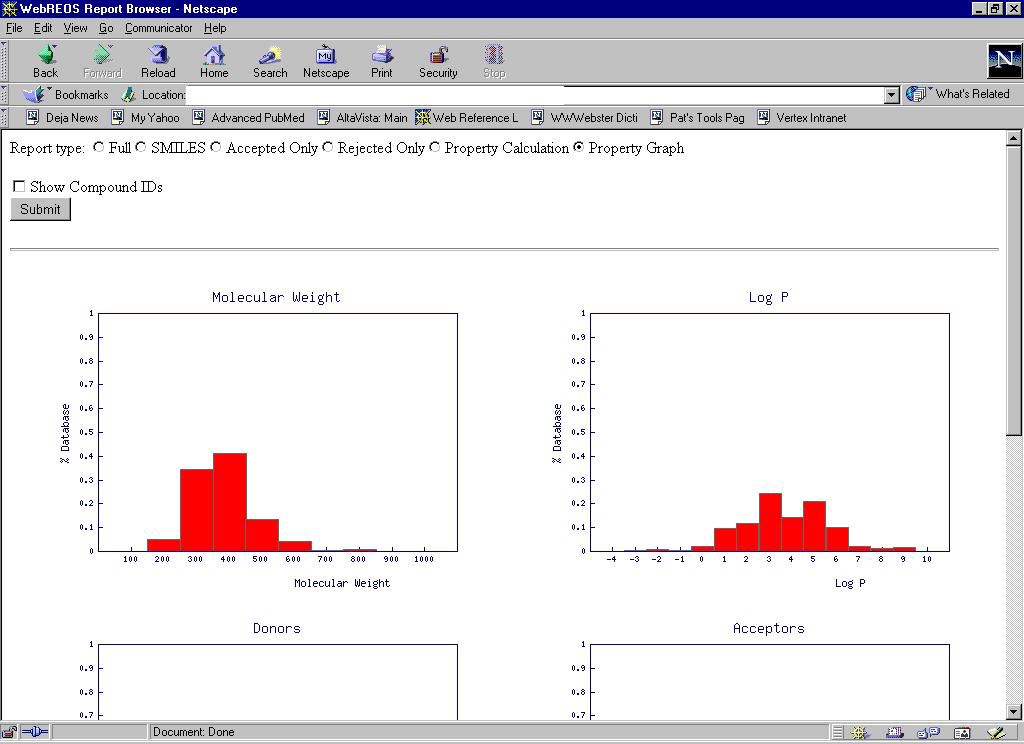Image resolution: width=1024 pixels, height=744 pixels.
Task: Click the Acceptors chart title
Action: click(x=769, y=628)
